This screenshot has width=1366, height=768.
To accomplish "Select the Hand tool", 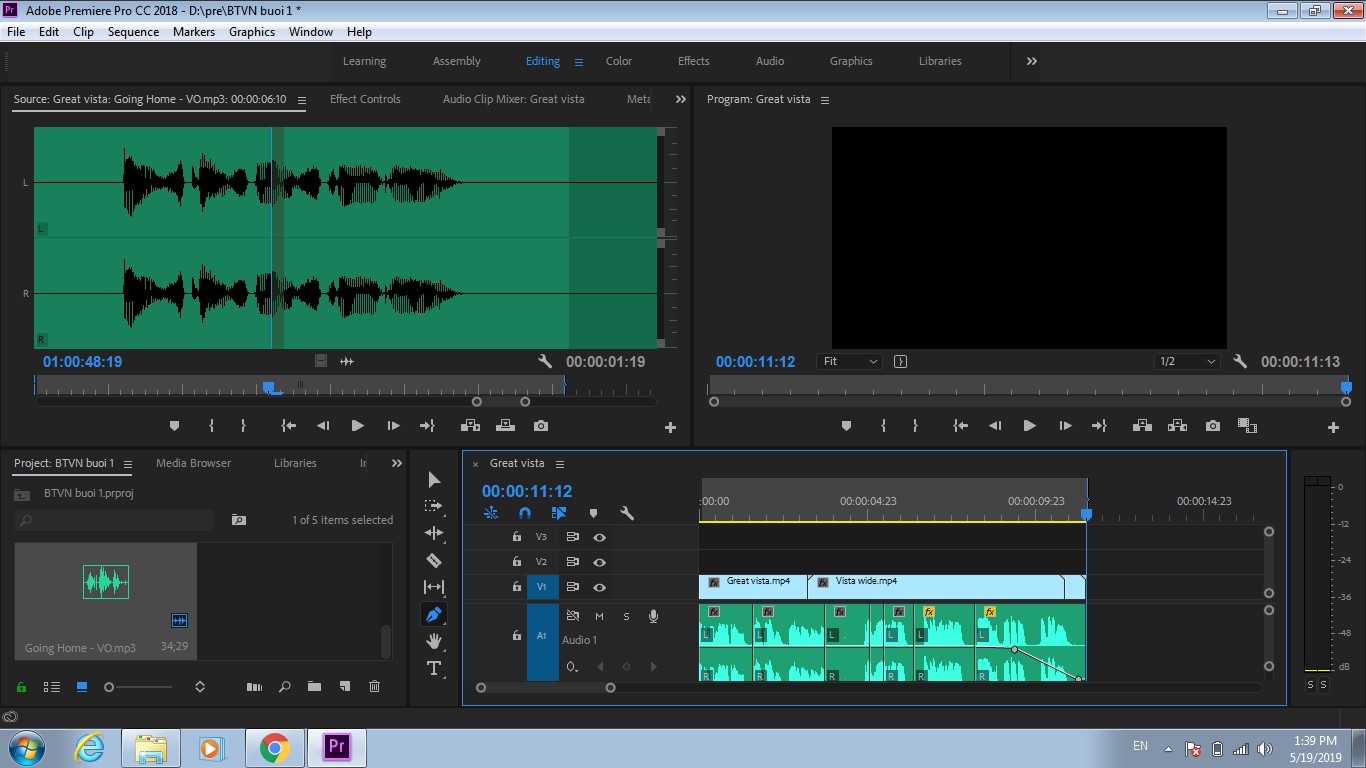I will coord(434,641).
